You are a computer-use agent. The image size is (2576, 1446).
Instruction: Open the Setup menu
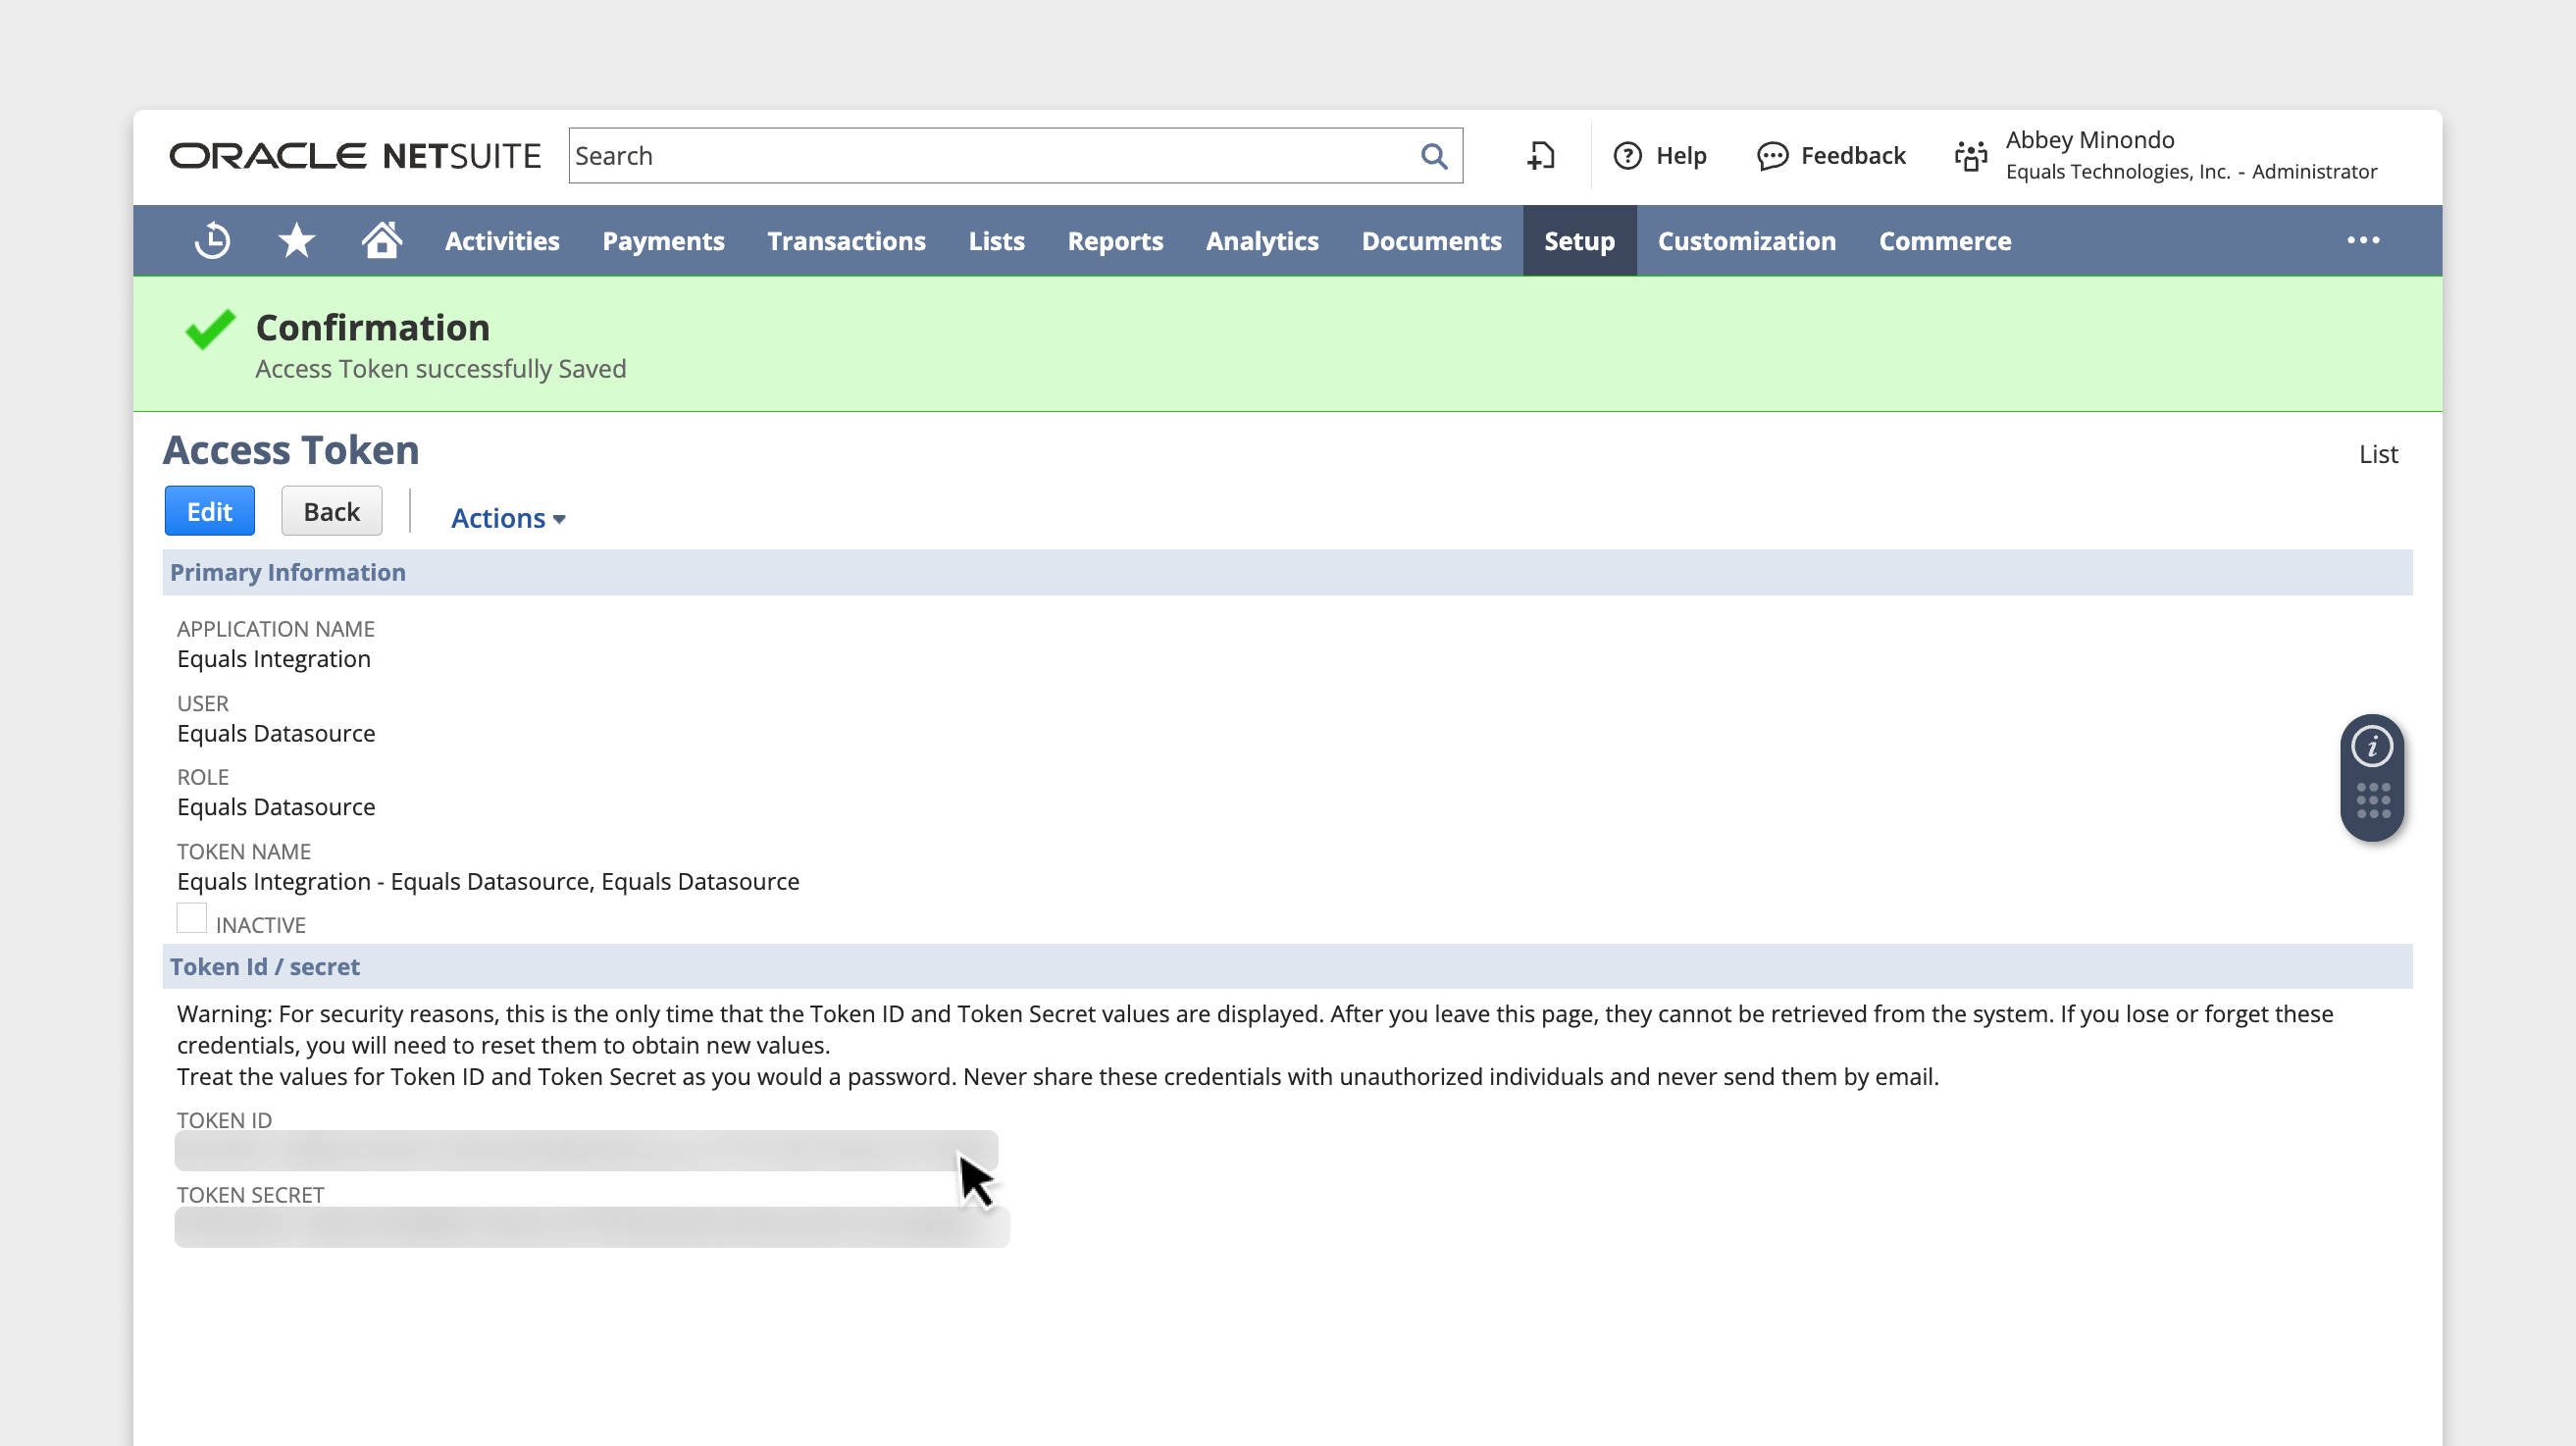click(x=1579, y=241)
